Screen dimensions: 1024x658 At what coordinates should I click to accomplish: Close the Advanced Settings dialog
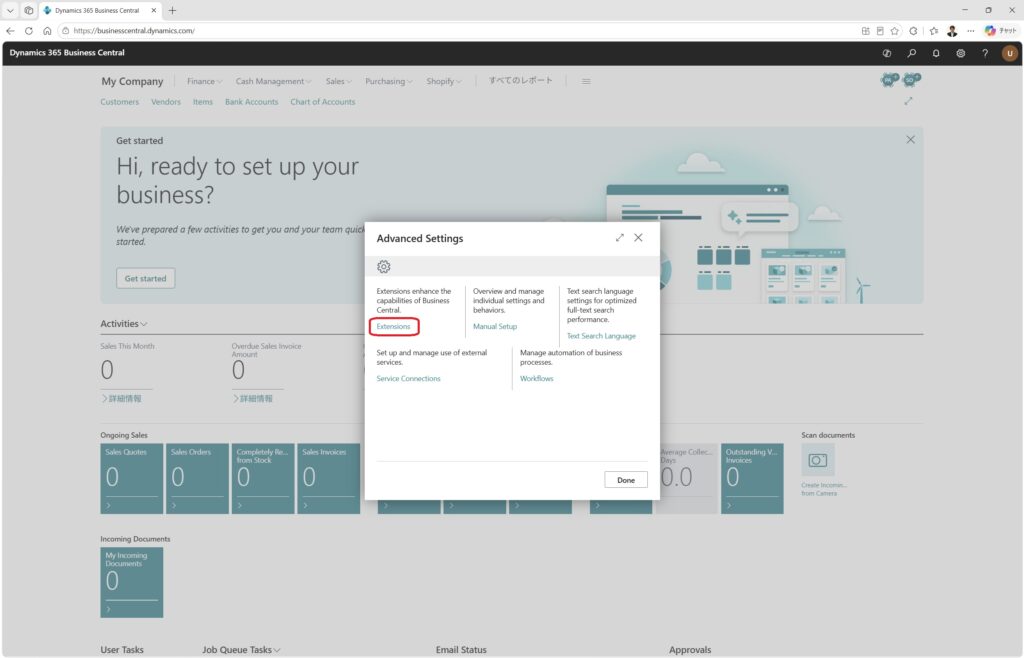click(638, 238)
